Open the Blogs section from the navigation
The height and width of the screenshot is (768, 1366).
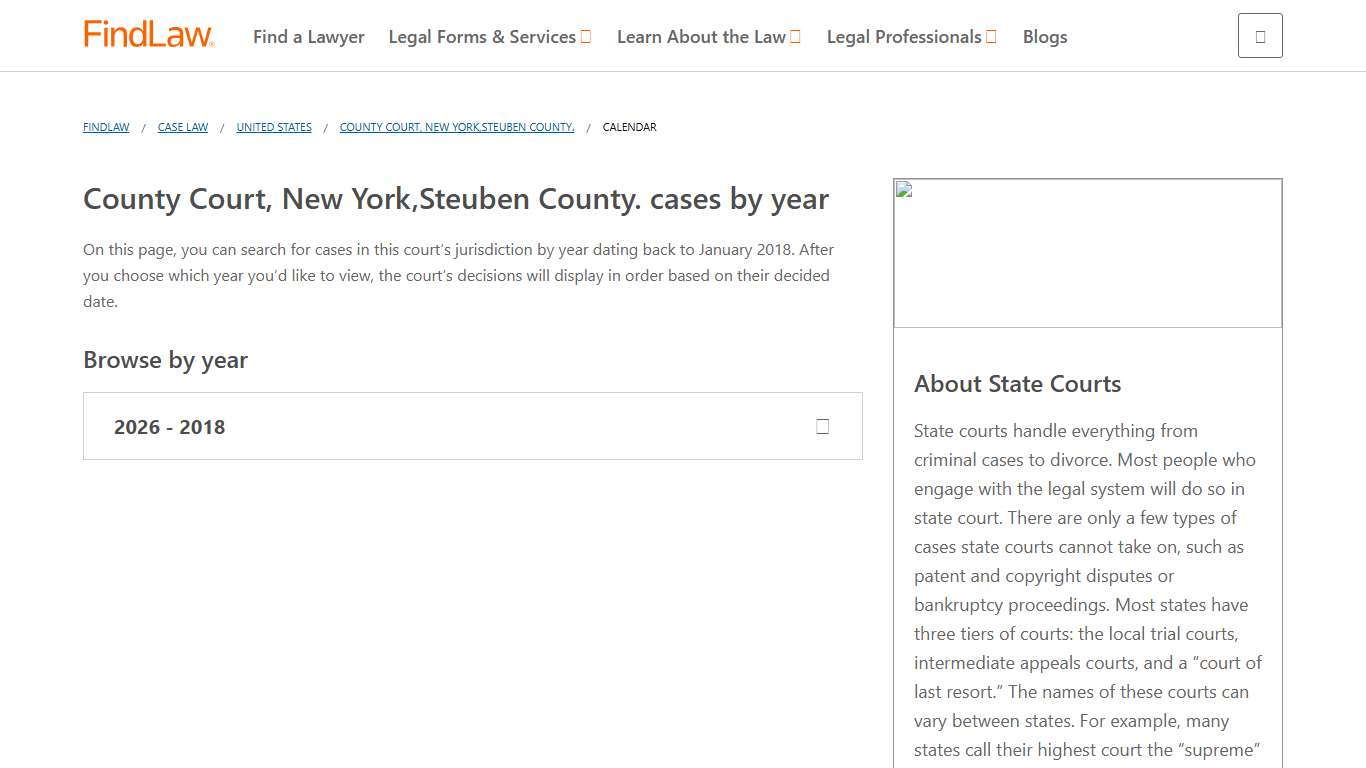[x=1044, y=36]
